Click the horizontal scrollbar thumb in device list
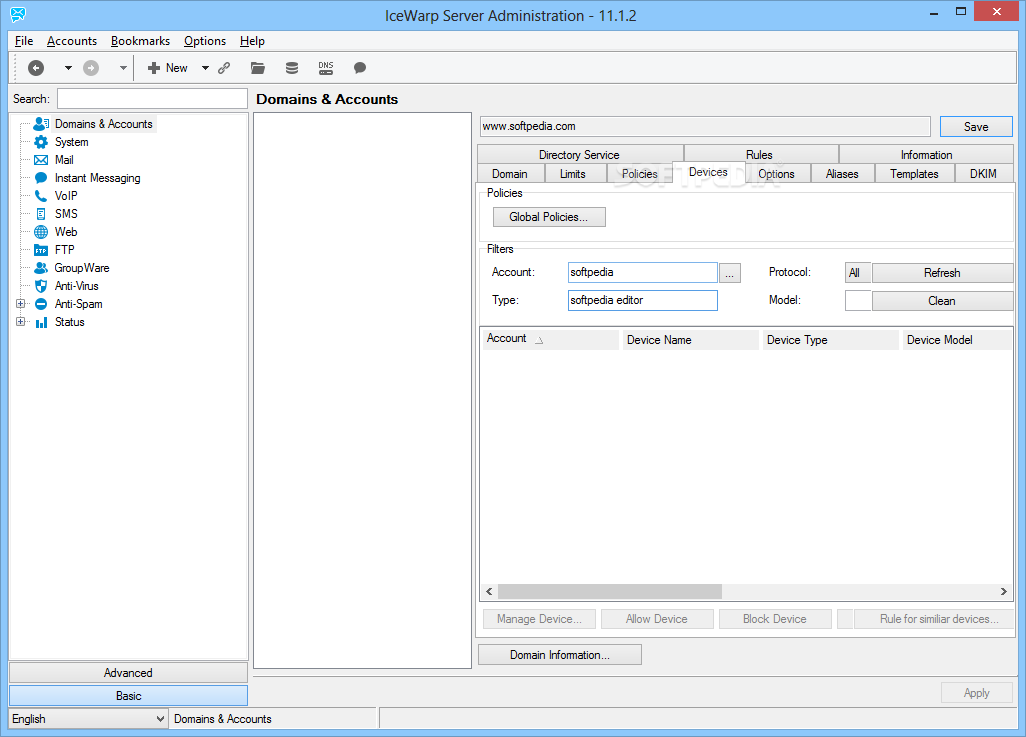 pos(610,591)
